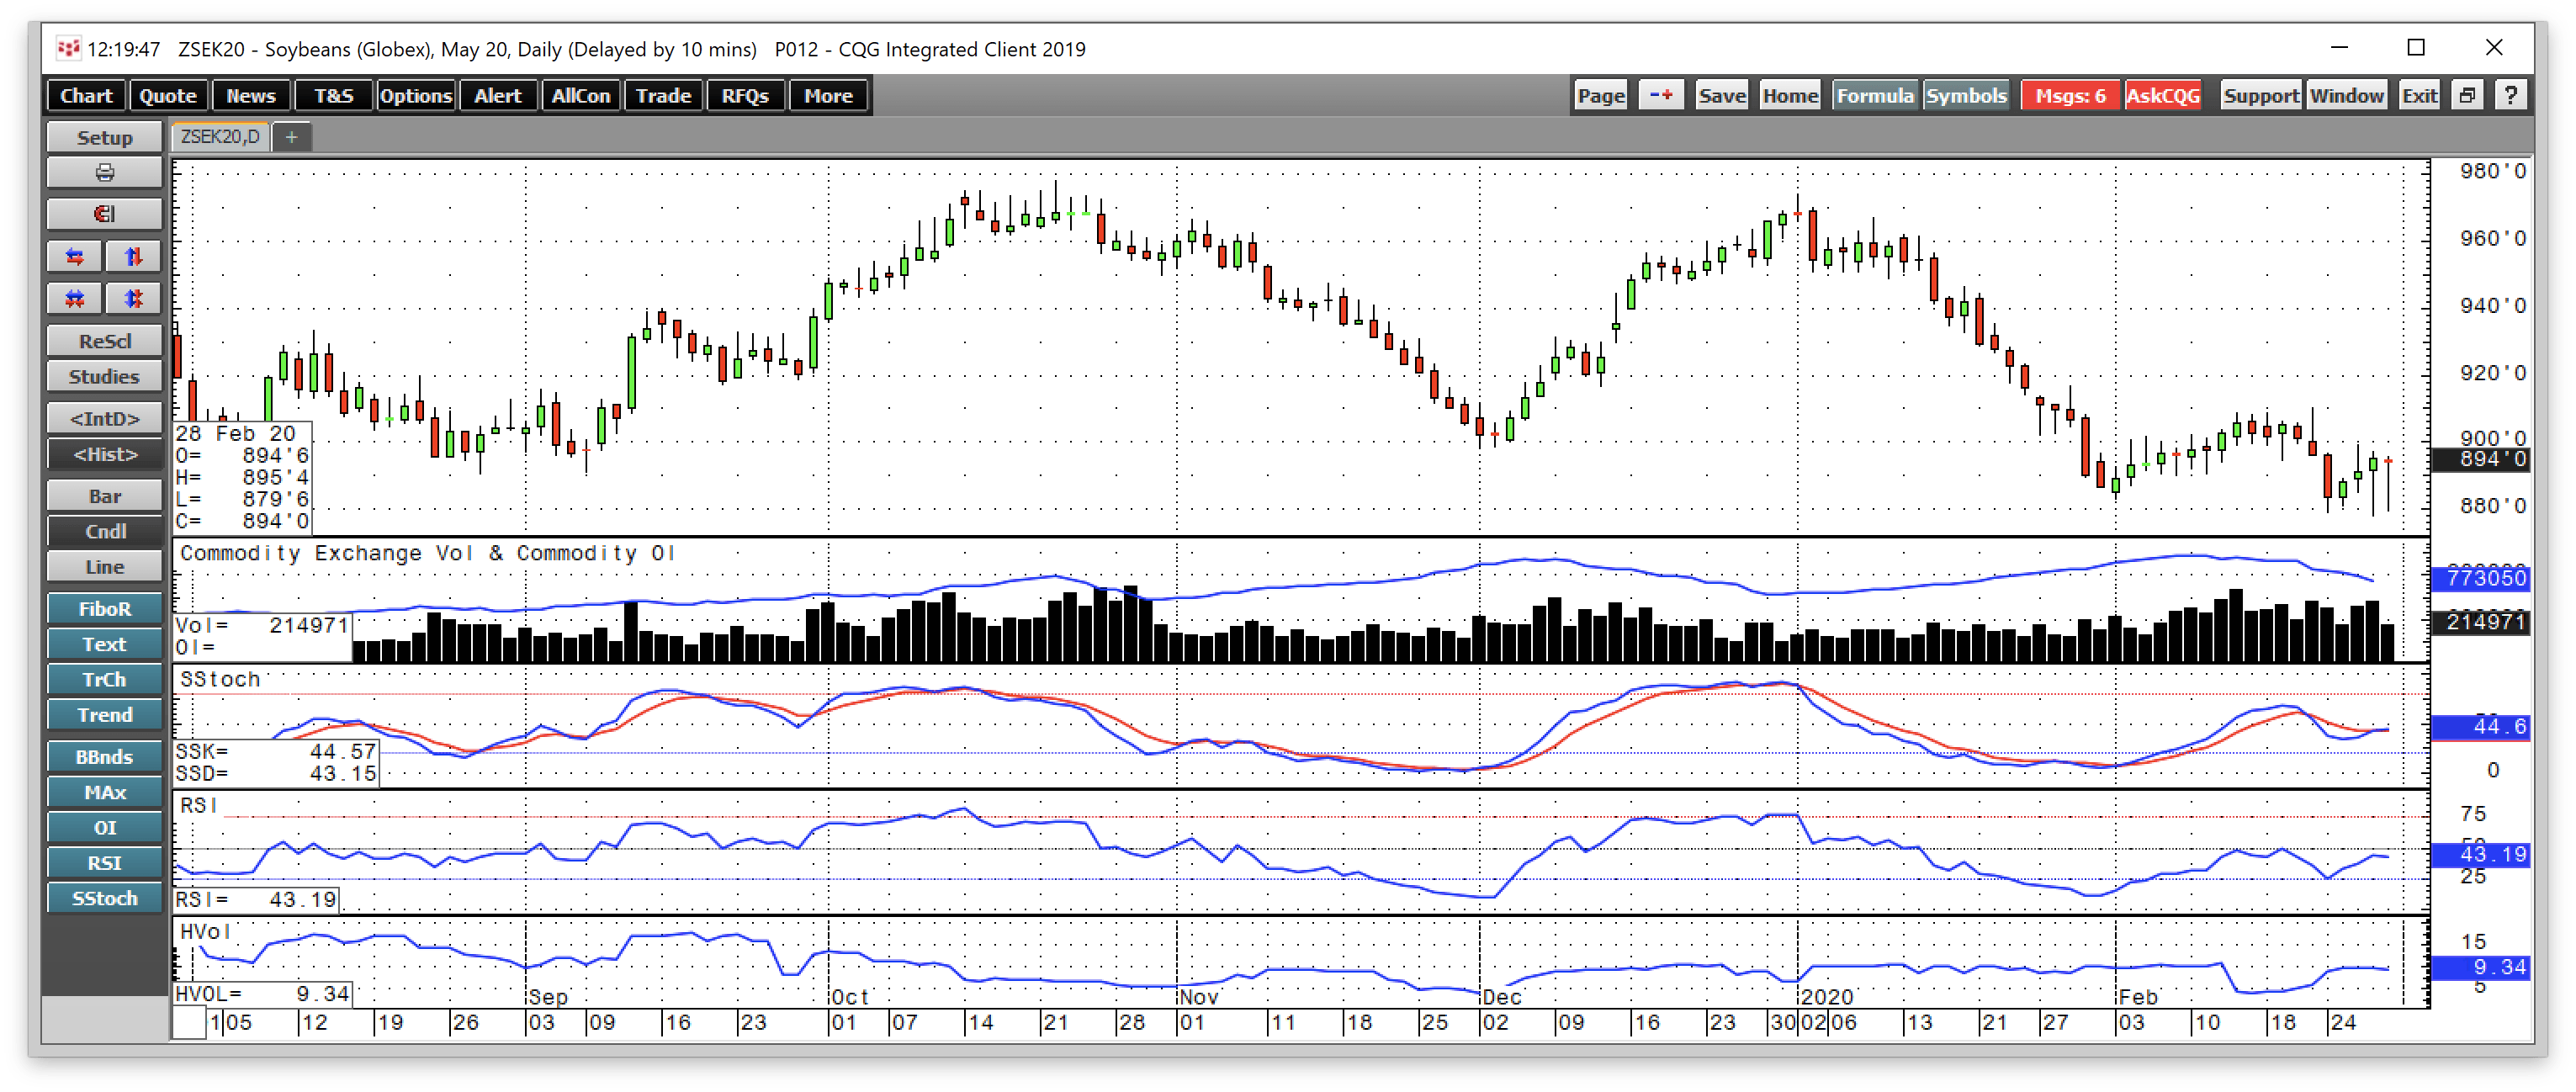Open the Quote menu
This screenshot has height=1092, width=2576.
tap(168, 96)
